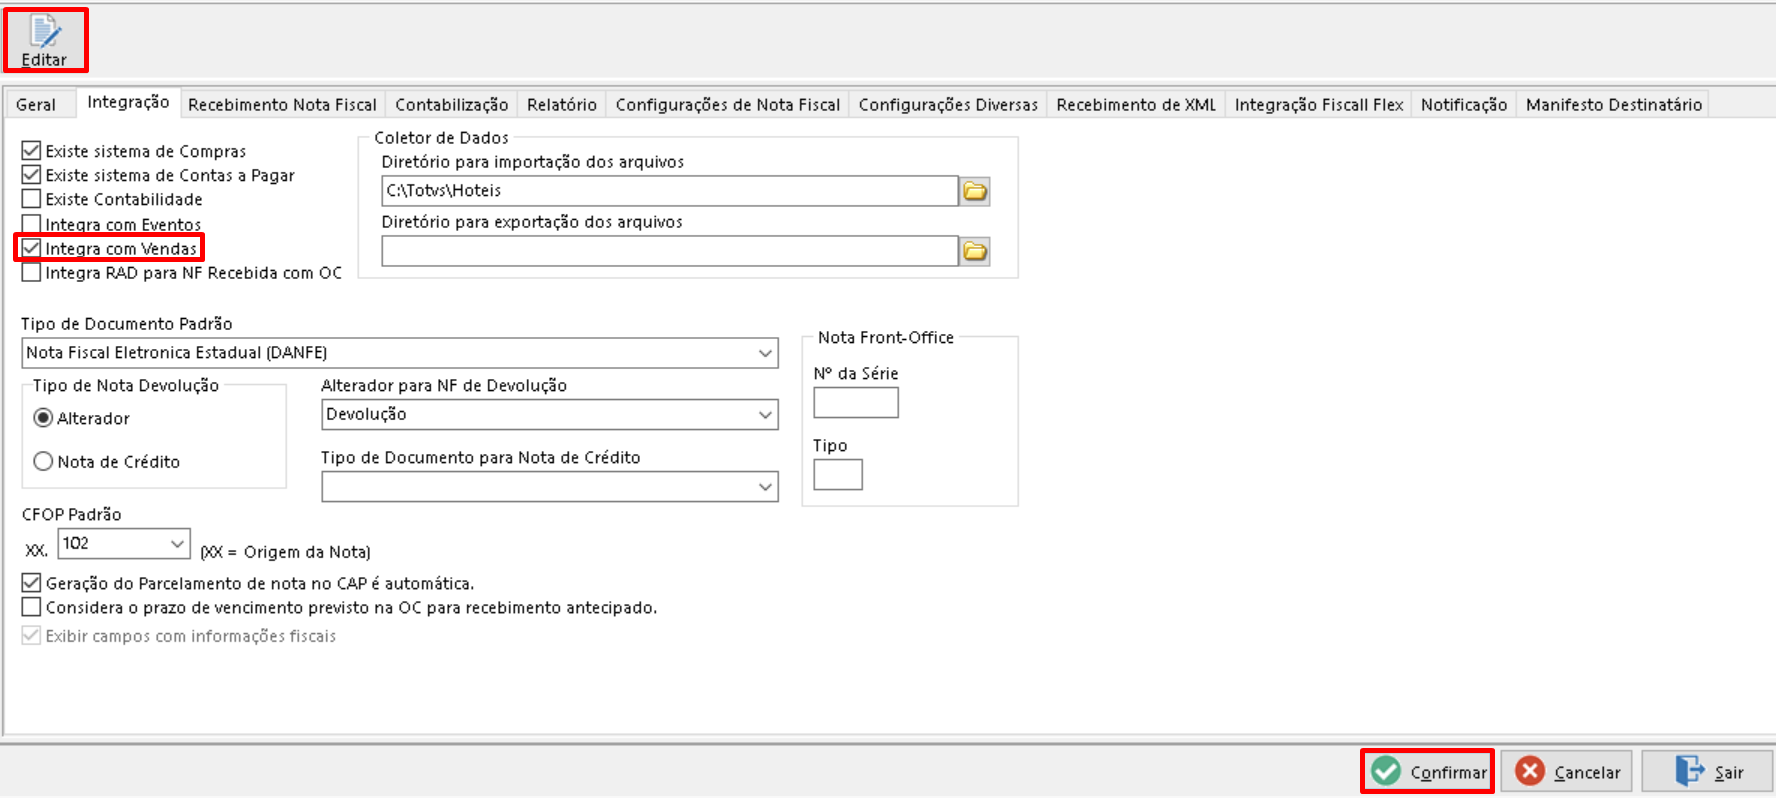This screenshot has width=1776, height=798.
Task: Enable Integra RAD para NF Recebida checkbox
Action: [32, 272]
